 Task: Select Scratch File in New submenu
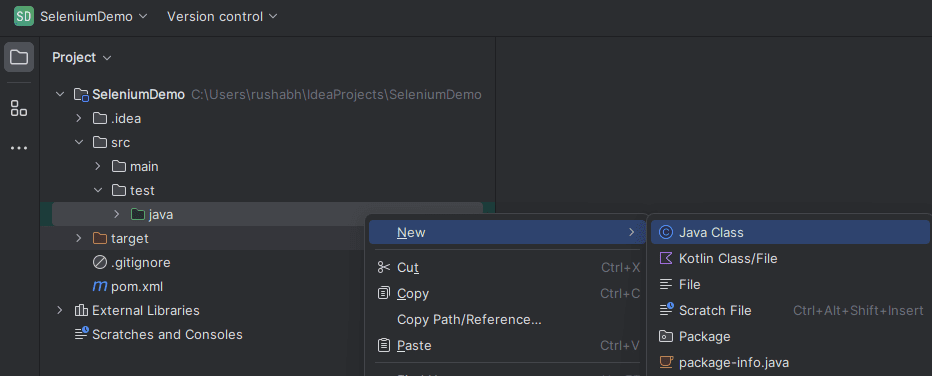pos(791,310)
